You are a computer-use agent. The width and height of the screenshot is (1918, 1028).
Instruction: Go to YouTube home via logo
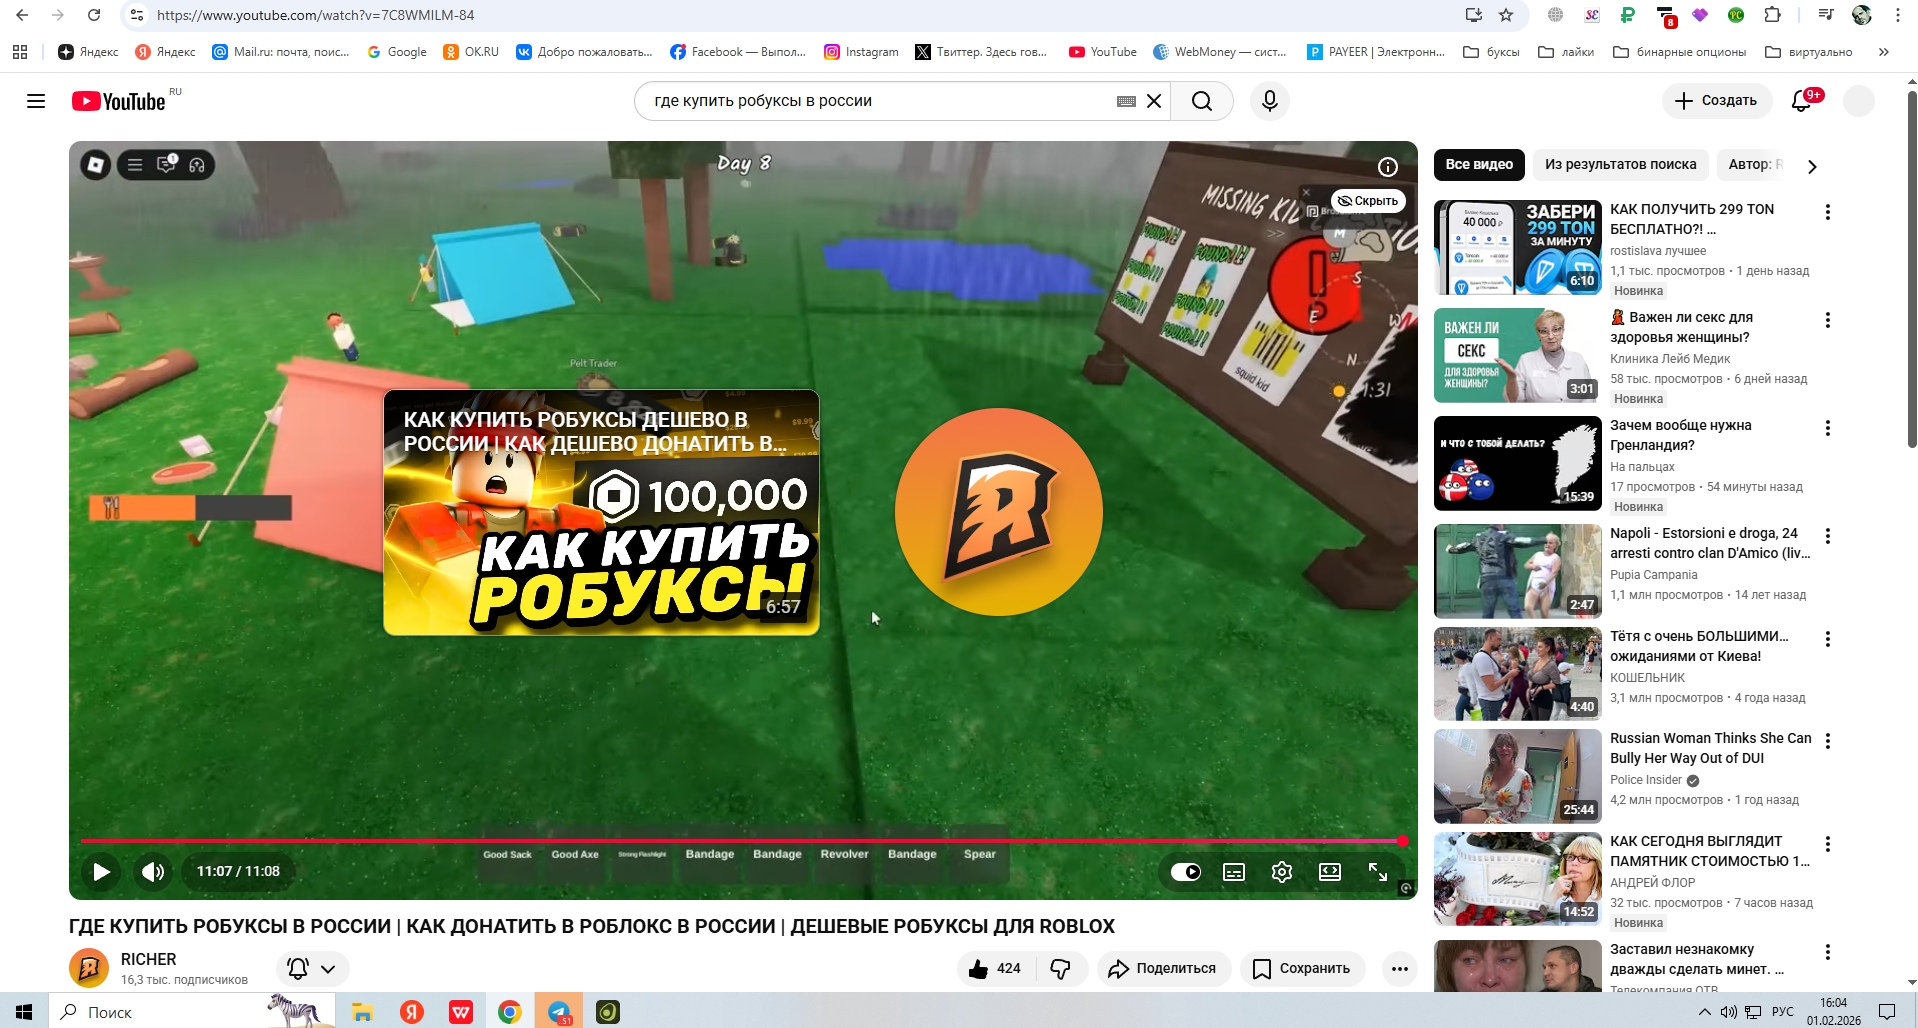point(119,101)
